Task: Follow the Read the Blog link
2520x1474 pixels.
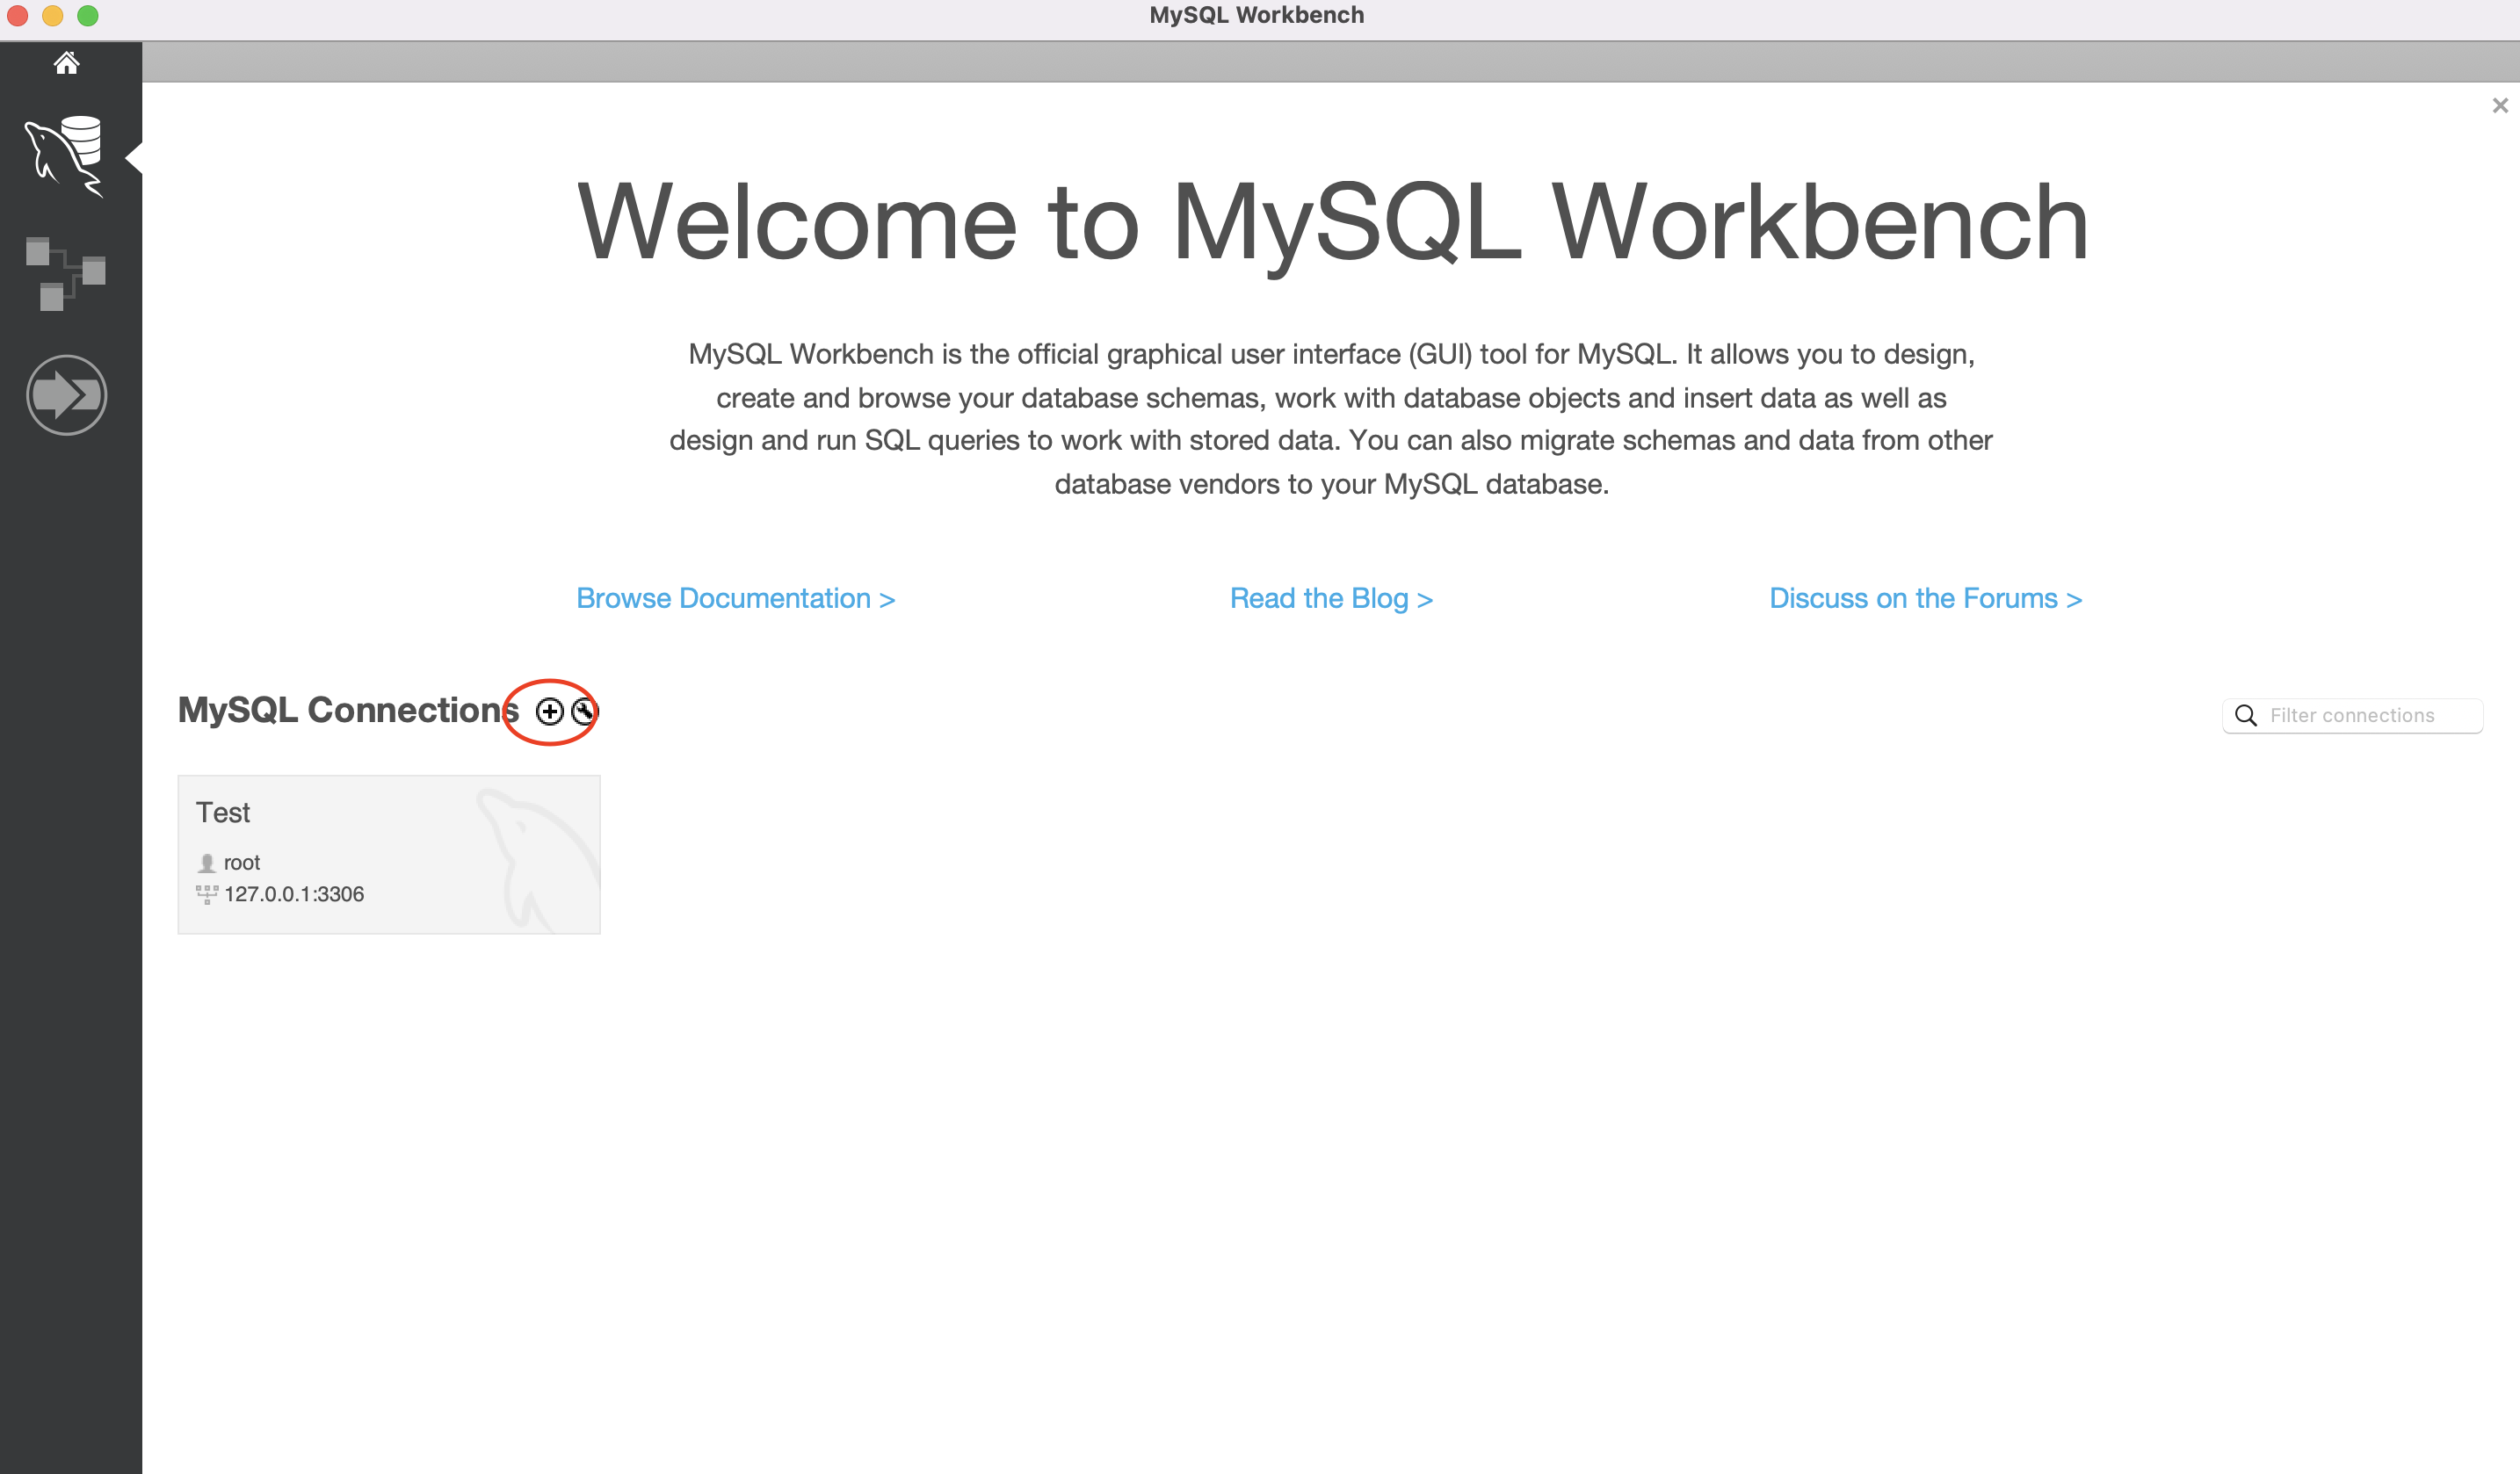Action: (x=1330, y=598)
